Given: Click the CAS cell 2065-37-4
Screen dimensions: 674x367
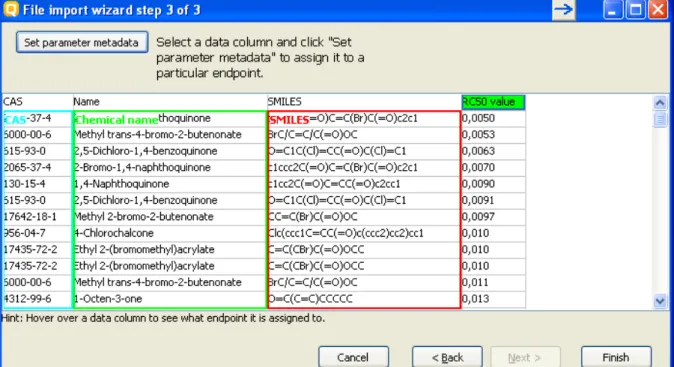Looking at the screenshot, I should pos(37,167).
